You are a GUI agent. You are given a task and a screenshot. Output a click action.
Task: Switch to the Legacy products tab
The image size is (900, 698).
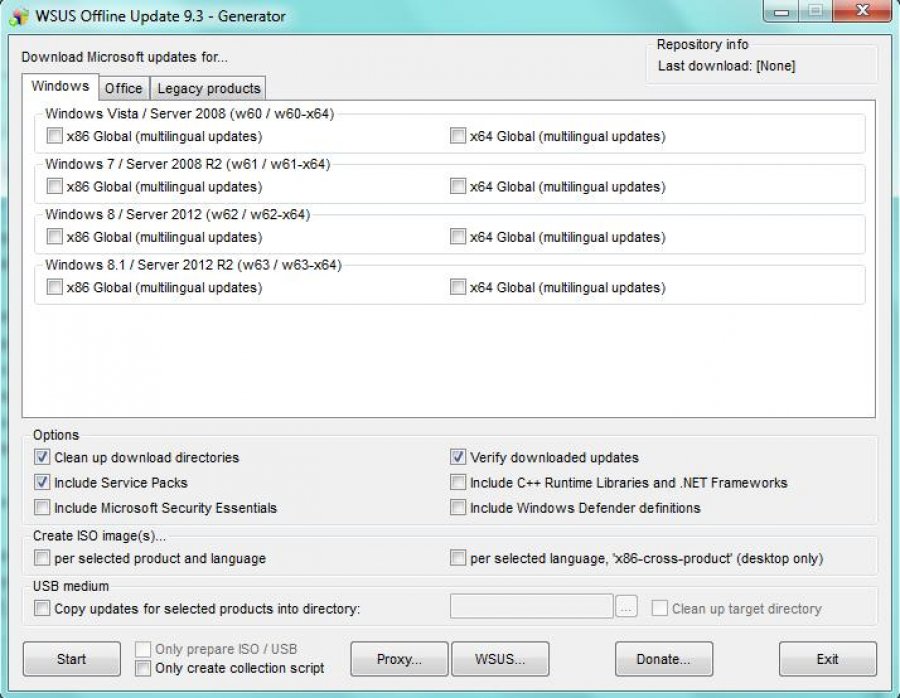[x=208, y=88]
